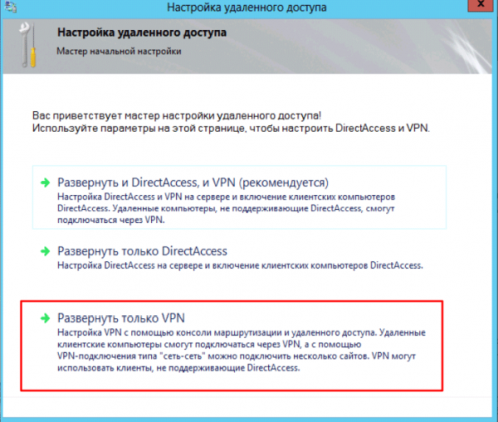Click text Используйте параметры на этой странице
This screenshot has width=498, height=422.
coord(231,128)
